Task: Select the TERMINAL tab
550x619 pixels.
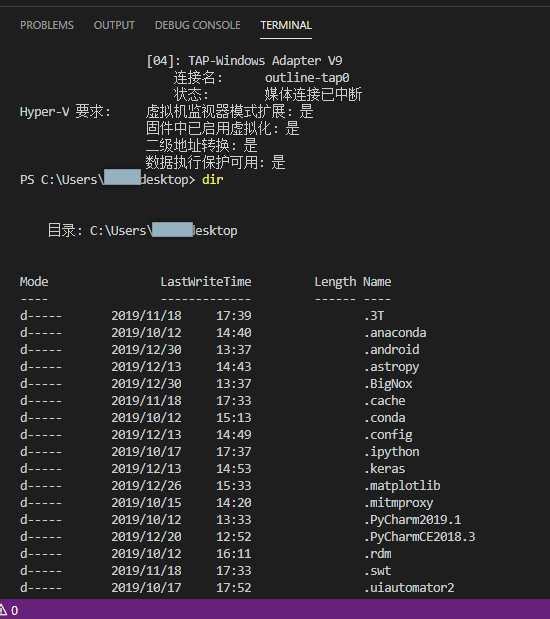Action: (x=286, y=25)
